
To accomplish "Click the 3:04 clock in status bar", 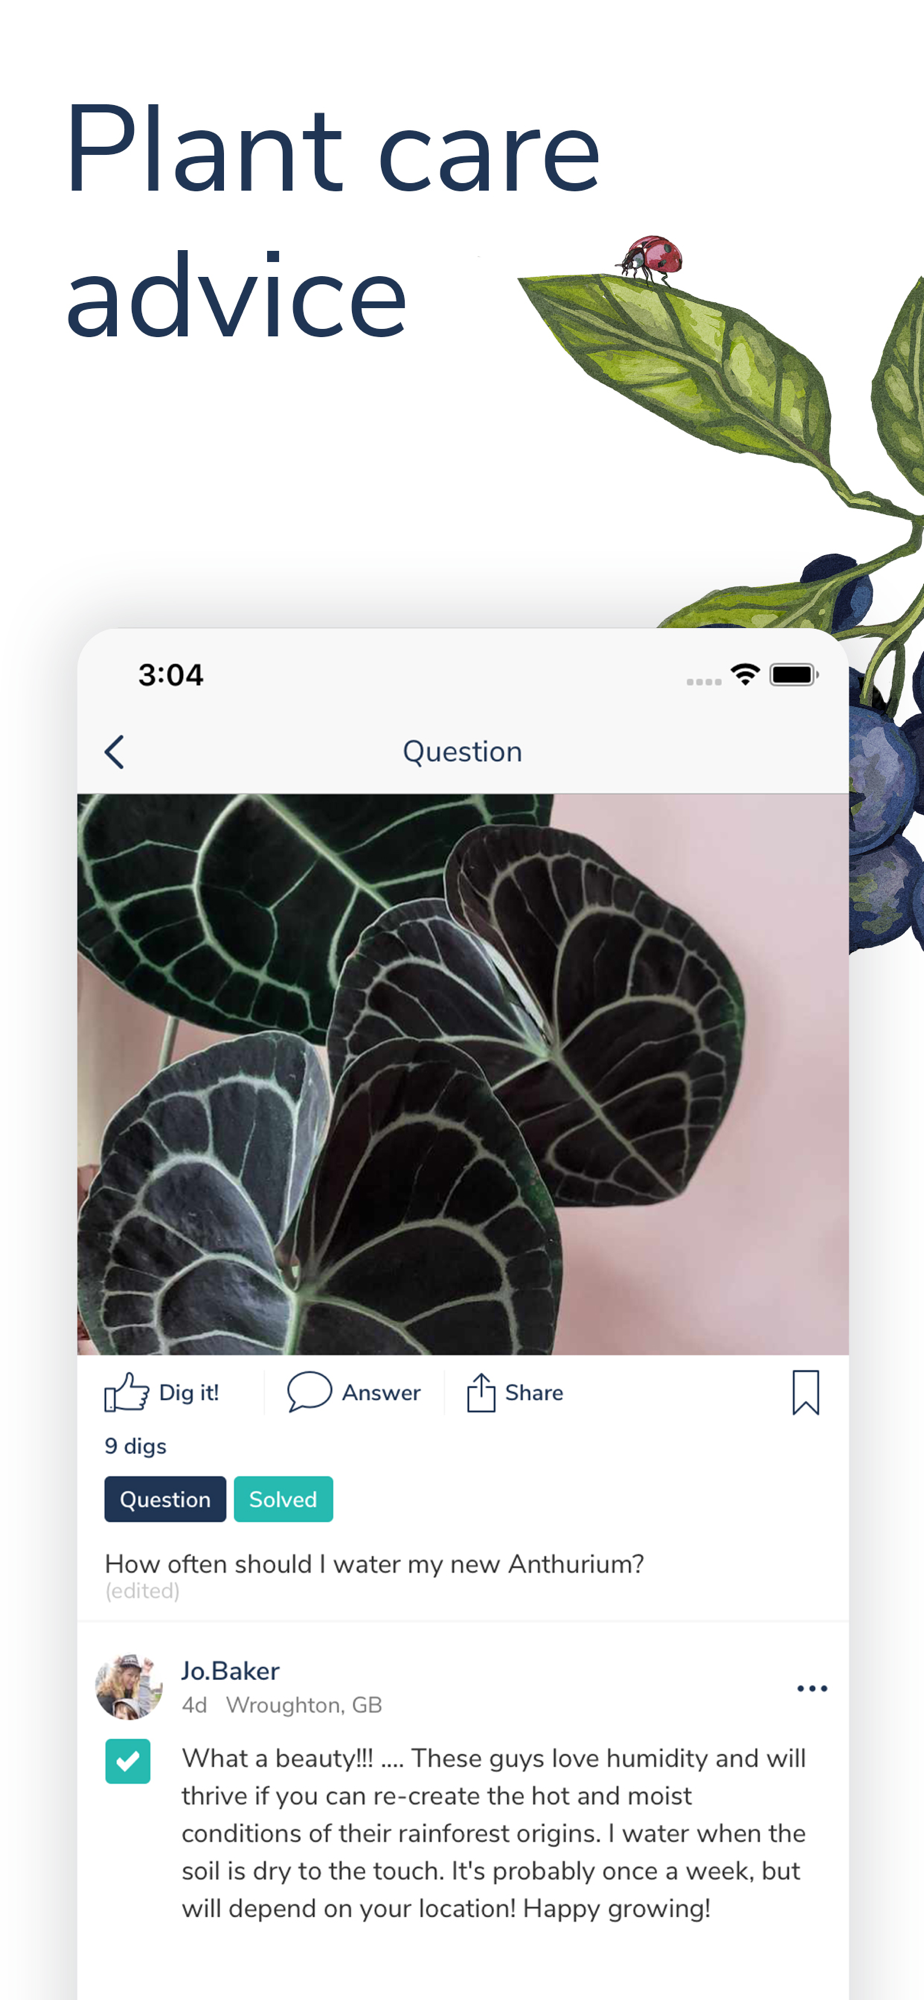I will 171,675.
